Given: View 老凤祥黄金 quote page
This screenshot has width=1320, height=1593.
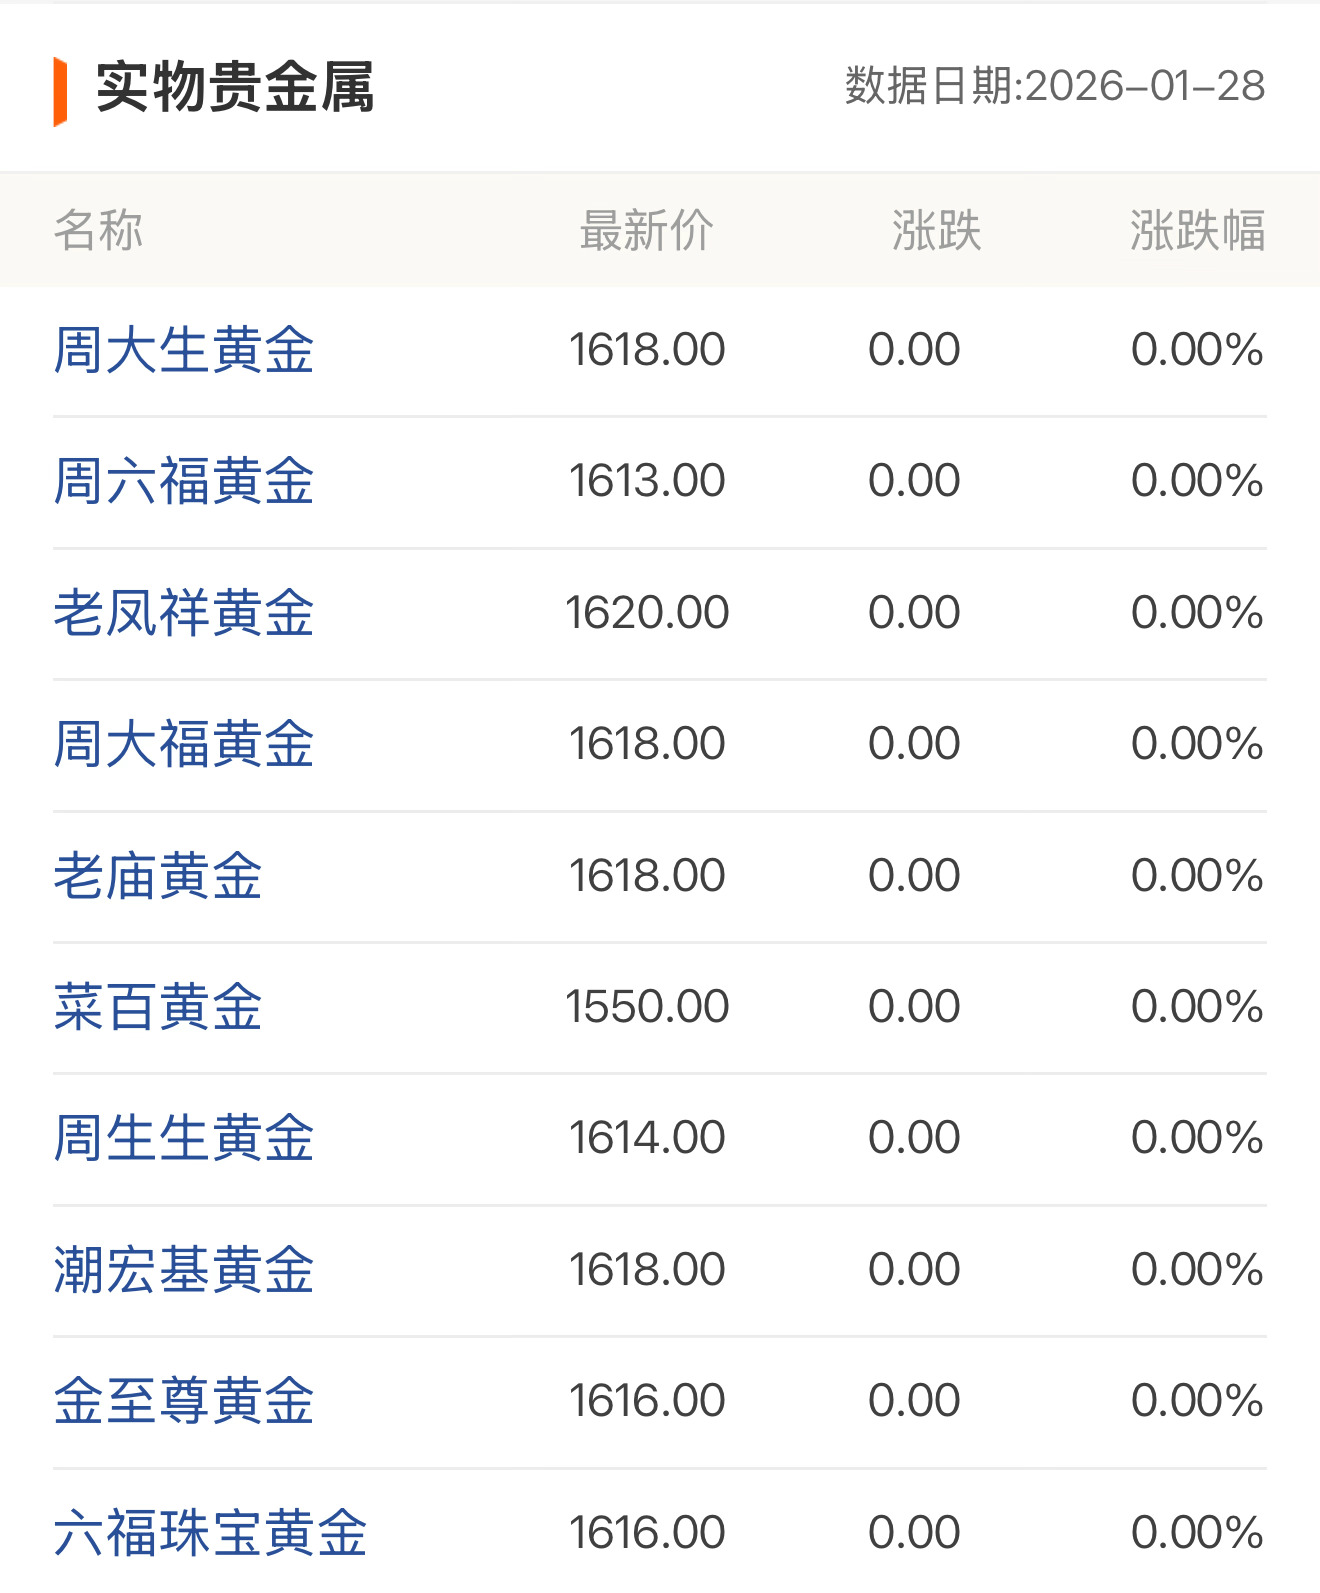Looking at the screenshot, I should pos(183,613).
